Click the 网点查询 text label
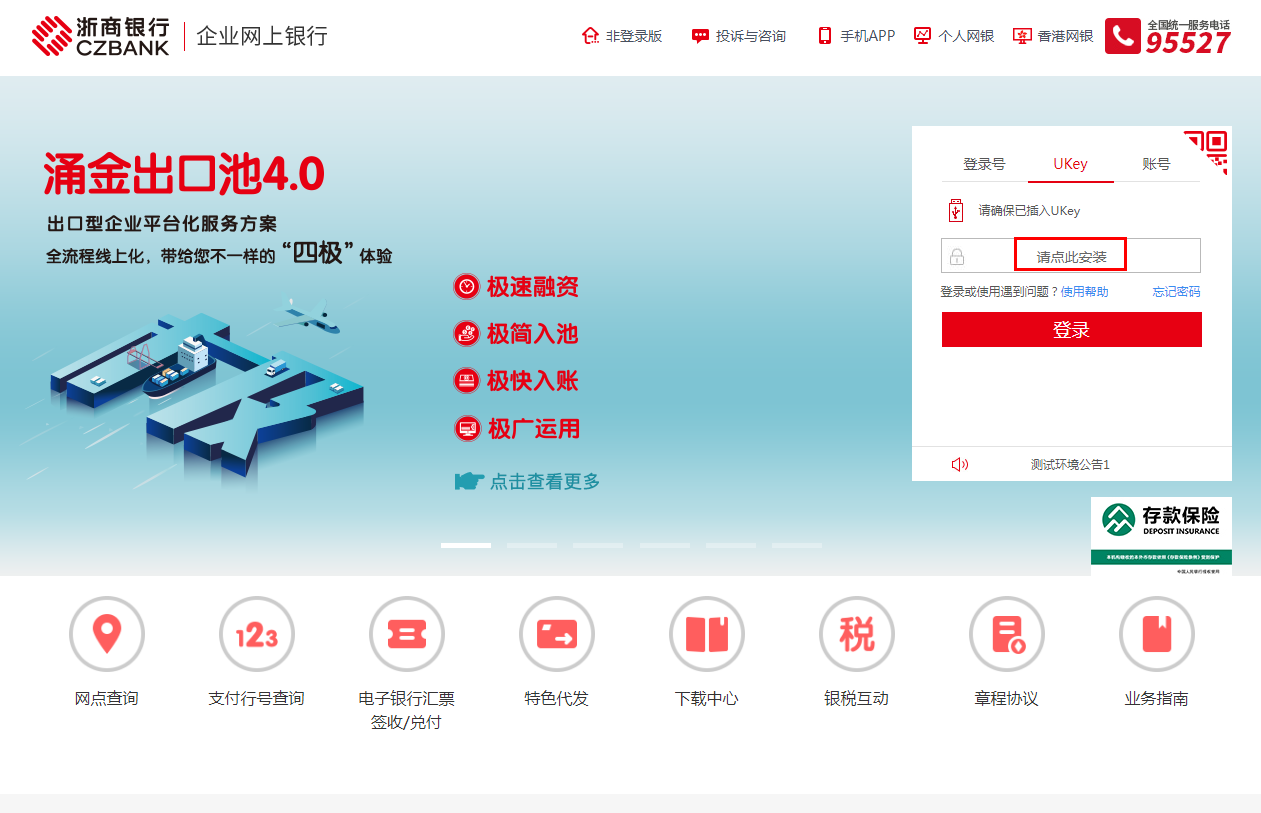The image size is (1261, 813). 107,698
